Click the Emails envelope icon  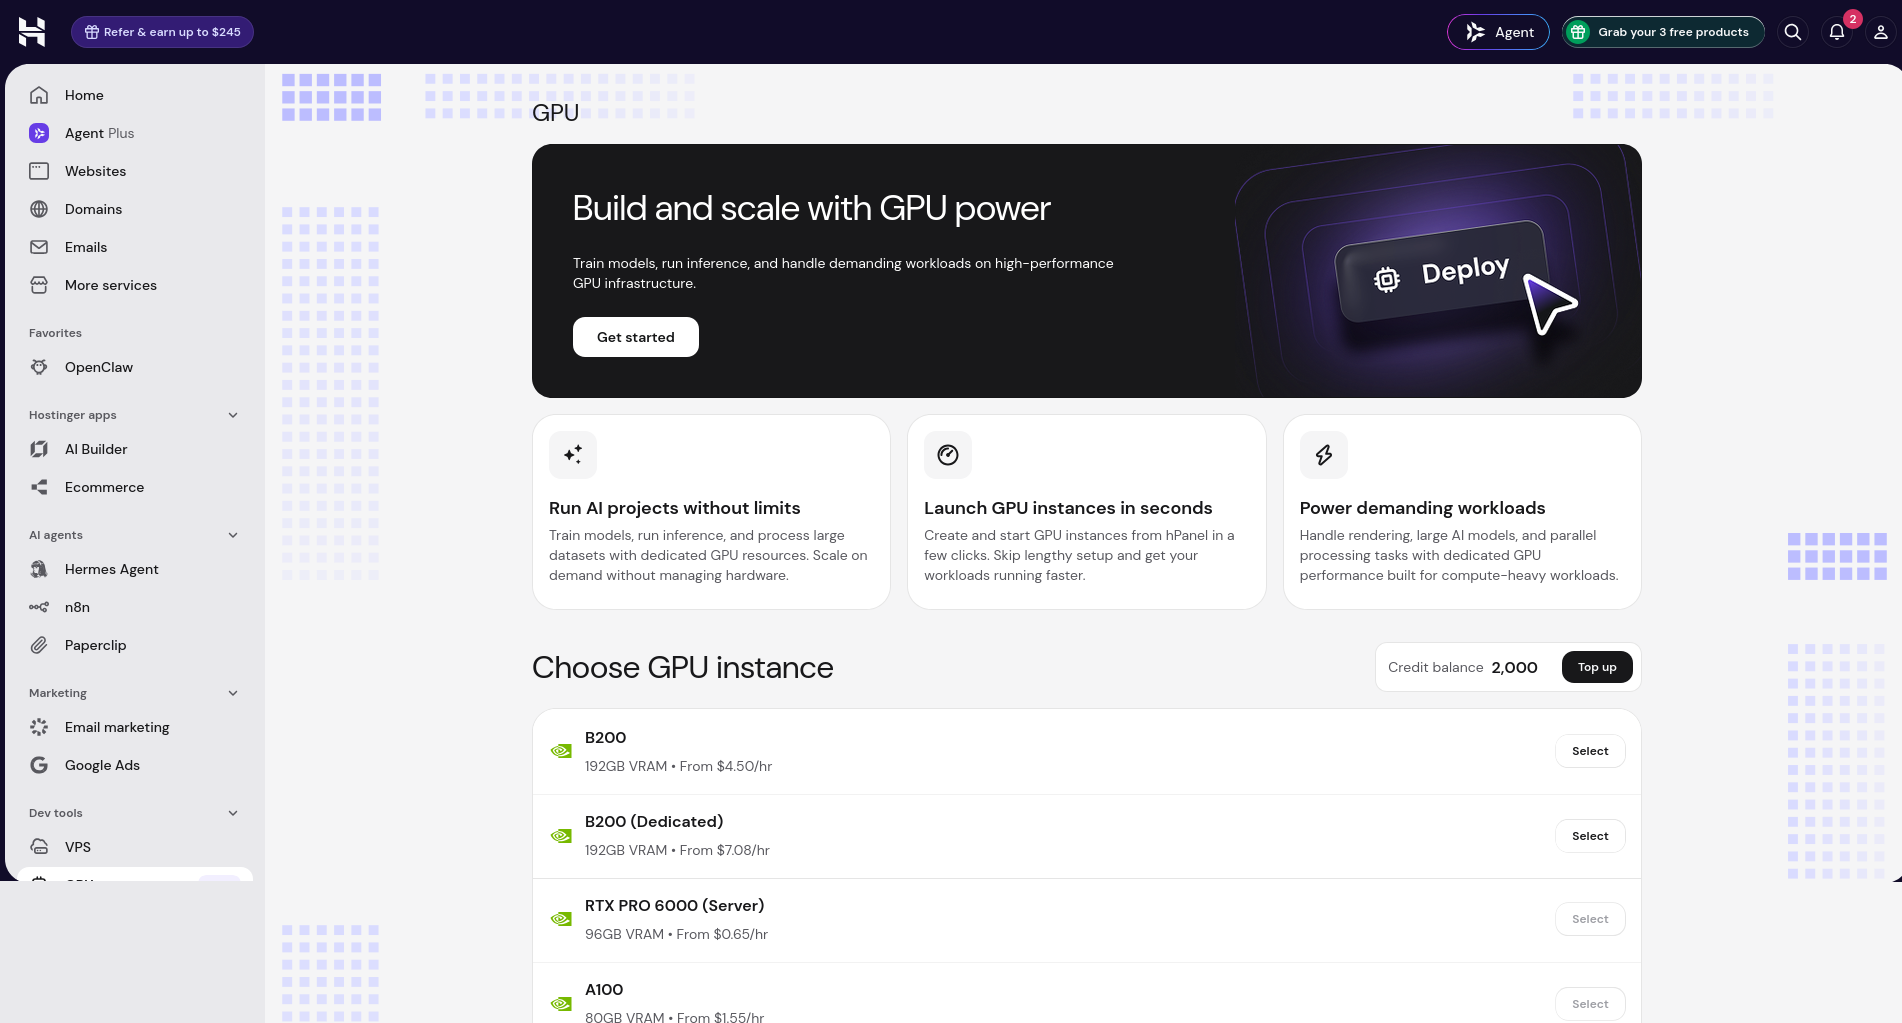tap(39, 247)
